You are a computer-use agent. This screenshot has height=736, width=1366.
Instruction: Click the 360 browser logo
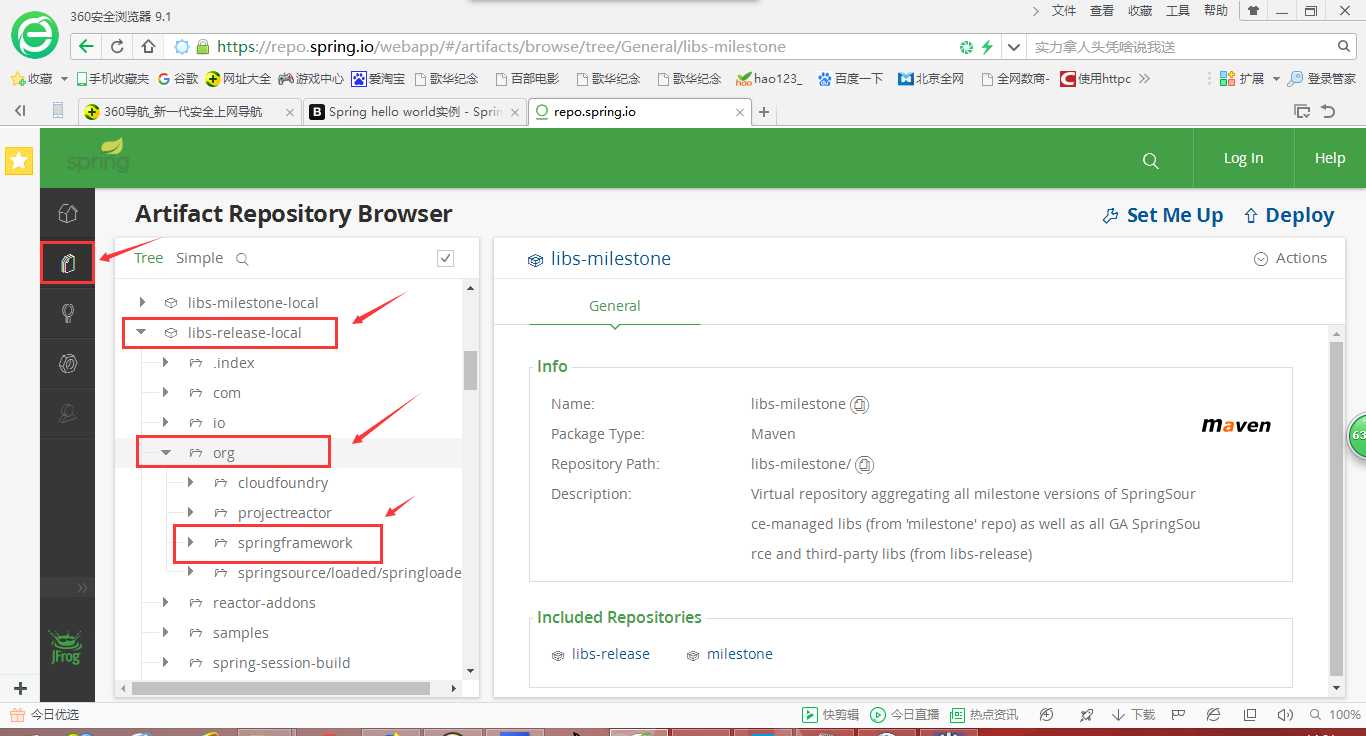pos(35,37)
